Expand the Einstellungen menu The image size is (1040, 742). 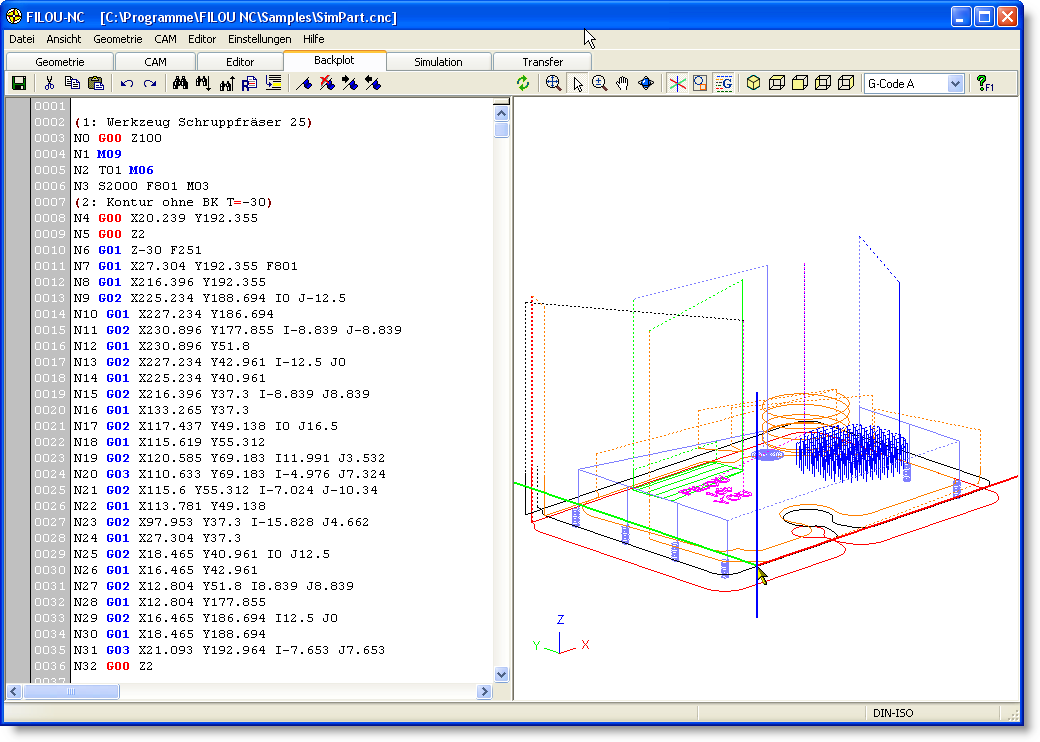(x=259, y=39)
